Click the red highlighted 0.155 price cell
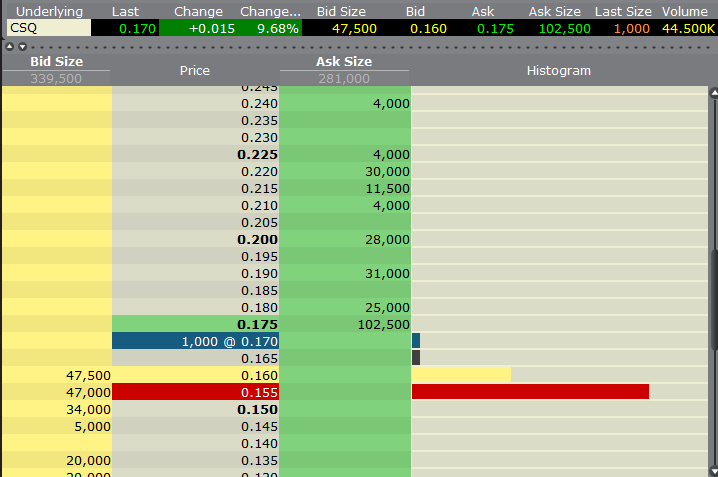The width and height of the screenshot is (718, 477). [195, 392]
